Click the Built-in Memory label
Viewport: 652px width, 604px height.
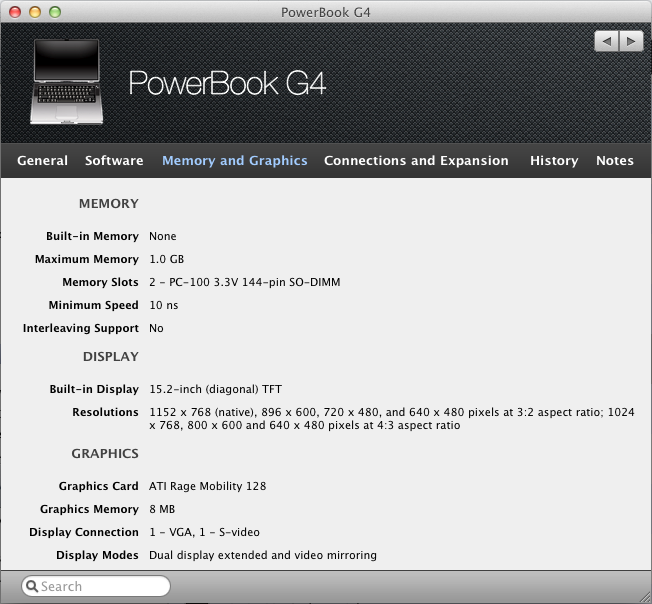(x=92, y=236)
